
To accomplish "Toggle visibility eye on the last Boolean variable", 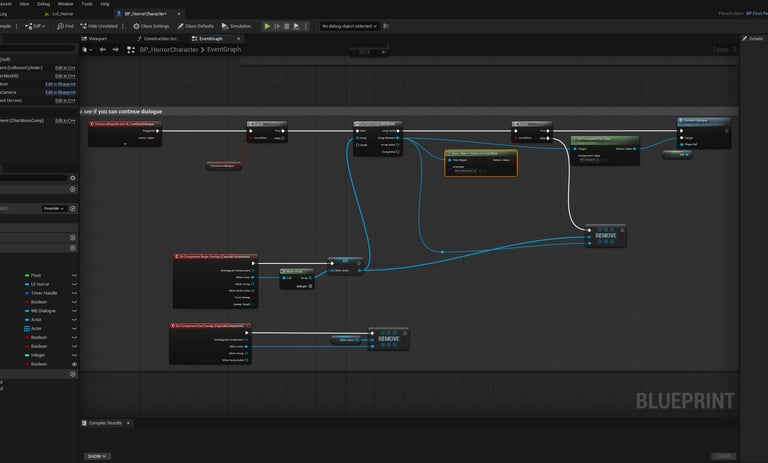I will click(73, 364).
